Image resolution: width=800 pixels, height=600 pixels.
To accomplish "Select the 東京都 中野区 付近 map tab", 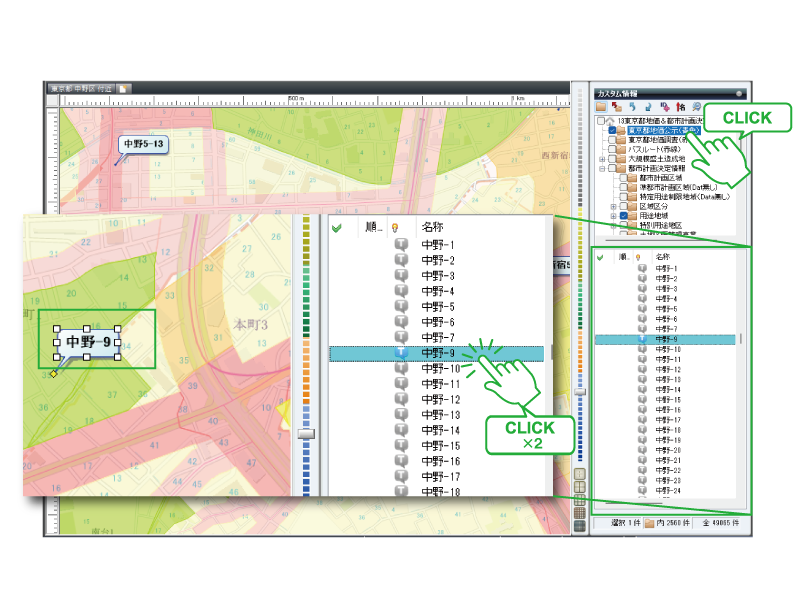I will (81, 88).
